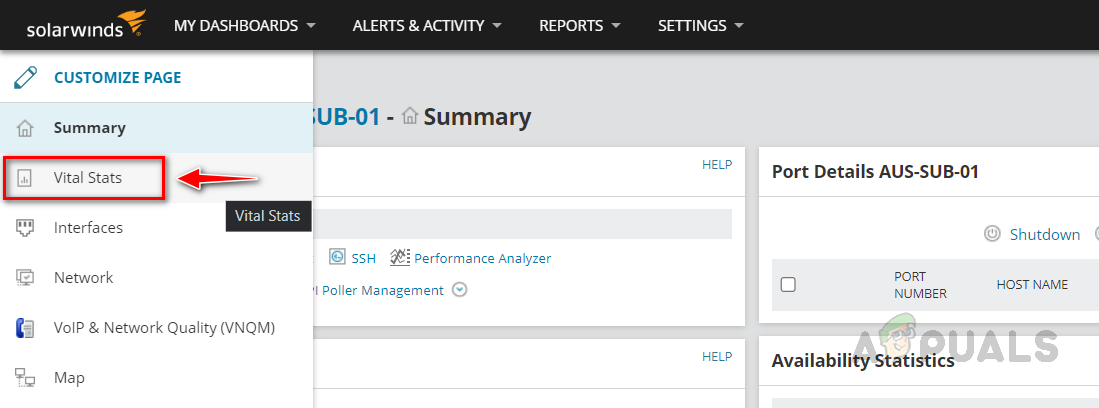
Task: Click the SSH link
Action: [363, 258]
